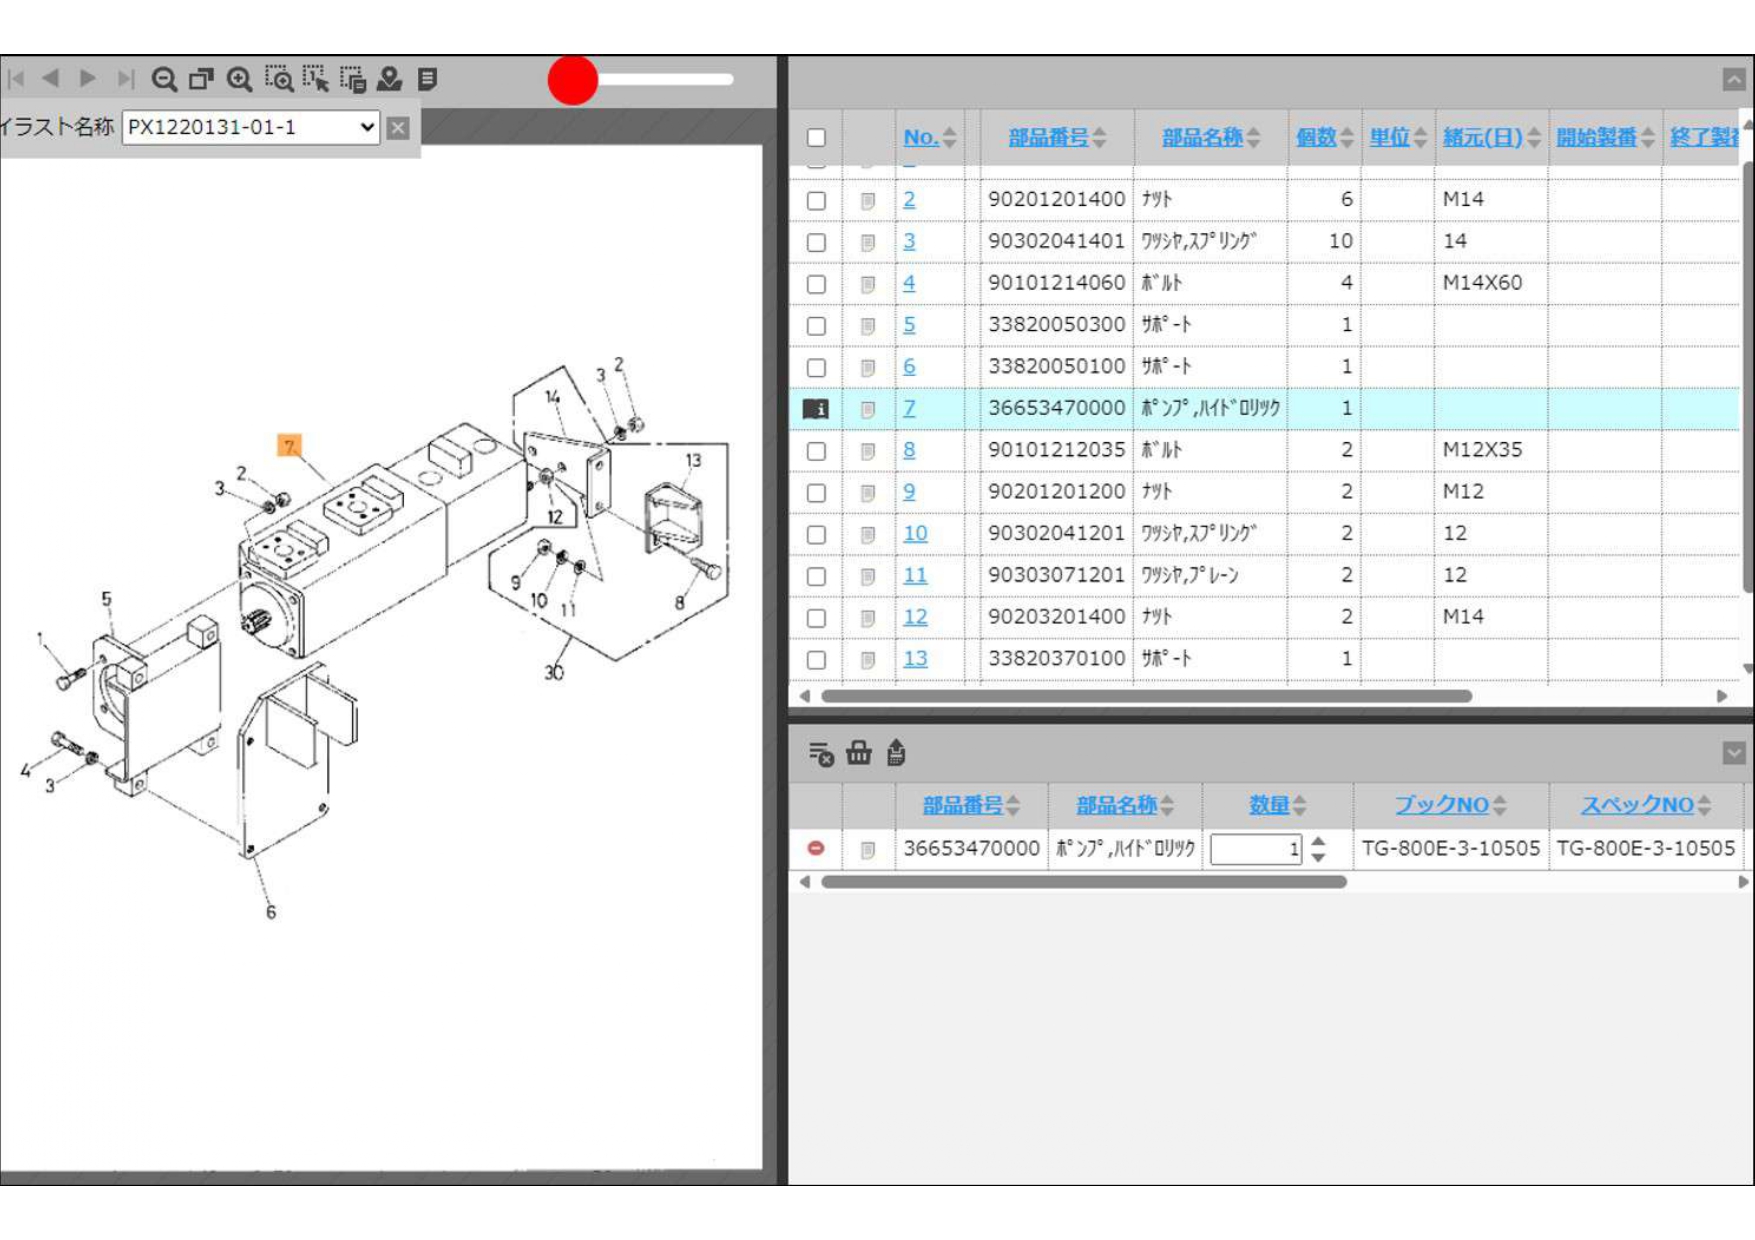Click the fit-to-window overlapping squares icon
This screenshot has height=1240, width=1755.
point(201,79)
